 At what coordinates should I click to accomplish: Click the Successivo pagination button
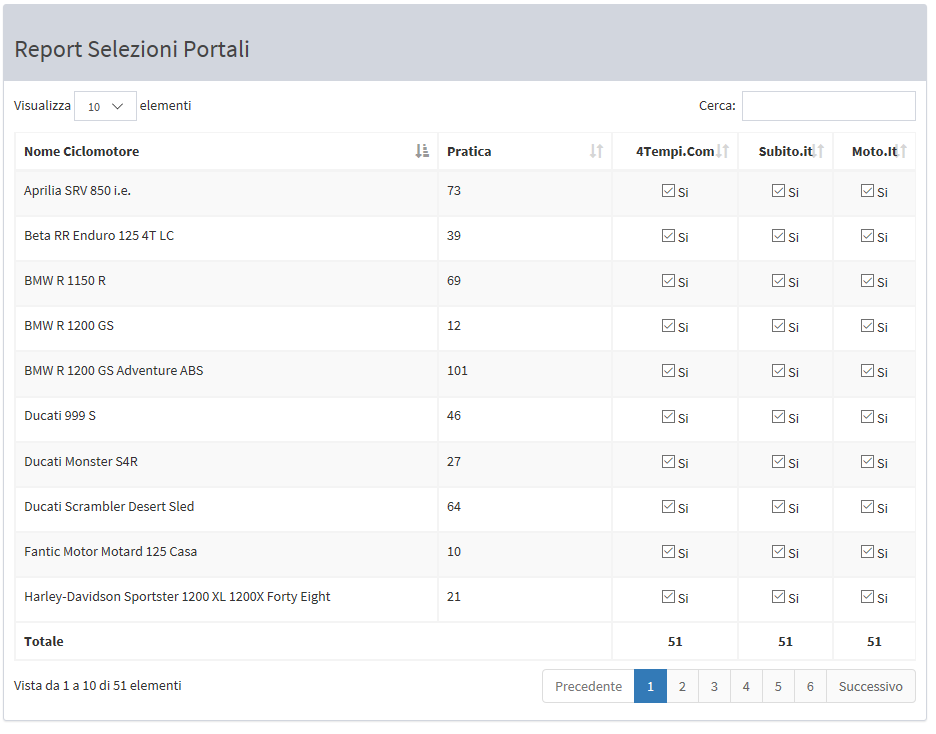pos(870,686)
